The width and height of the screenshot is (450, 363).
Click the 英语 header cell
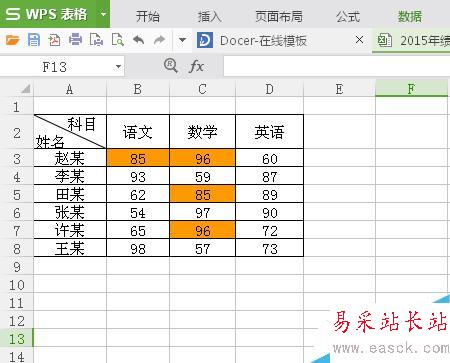click(x=269, y=132)
